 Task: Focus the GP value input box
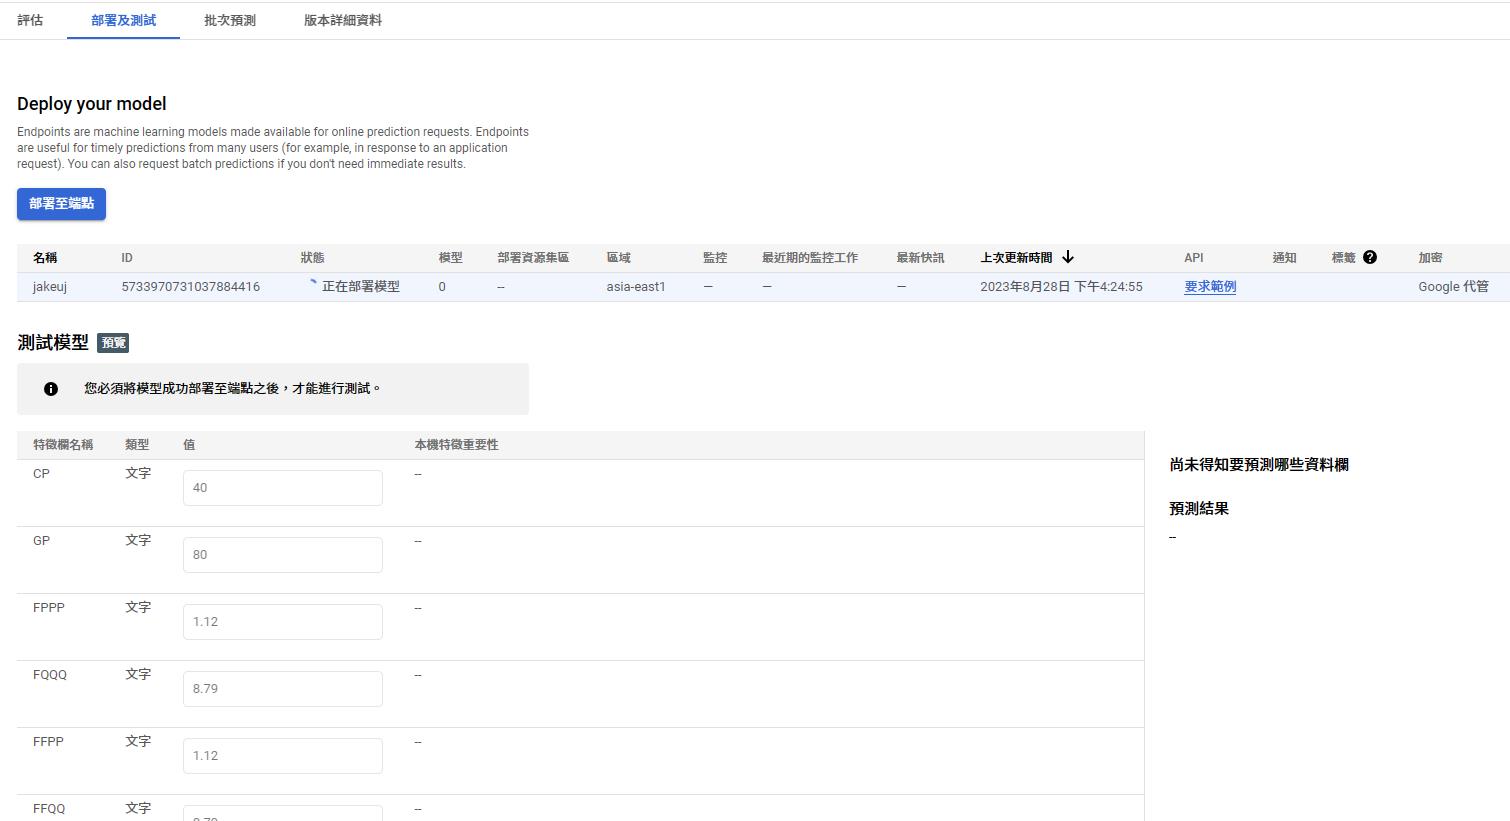point(282,555)
